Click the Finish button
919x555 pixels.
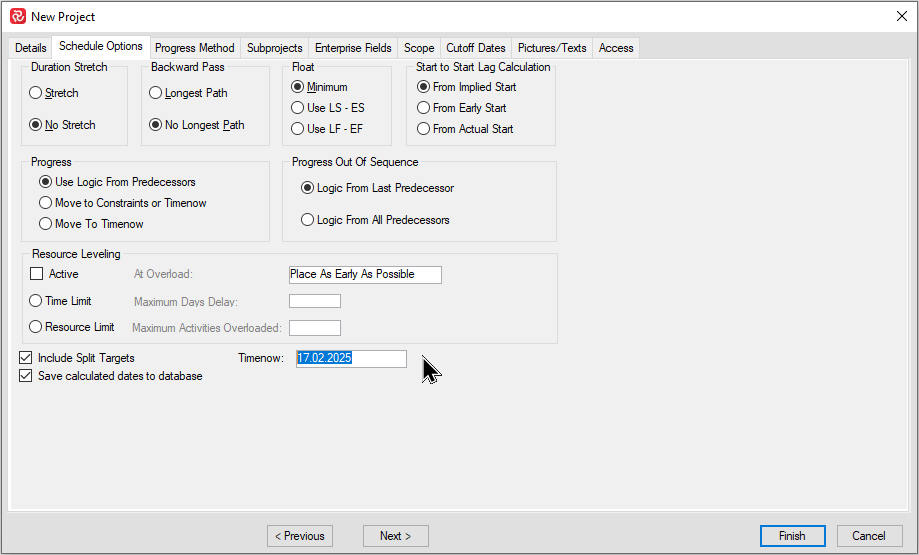(x=792, y=536)
